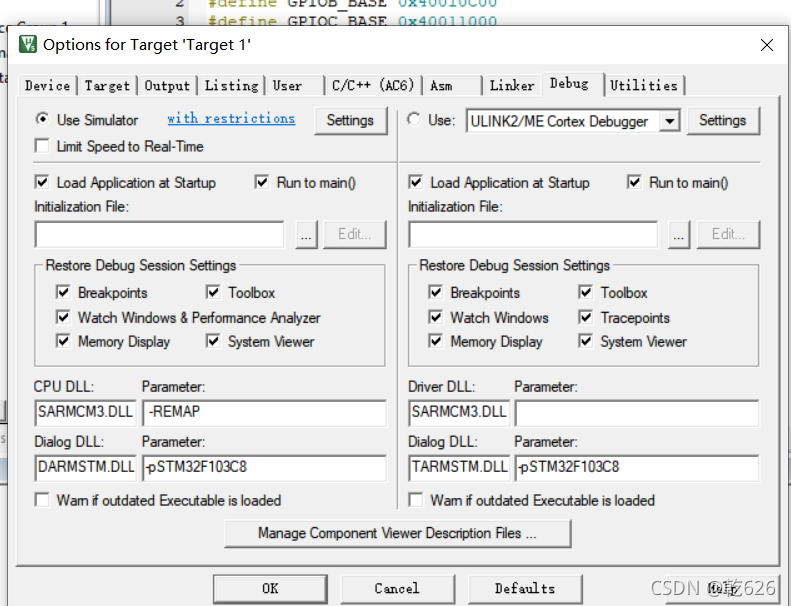Open the Output tab

click(167, 85)
